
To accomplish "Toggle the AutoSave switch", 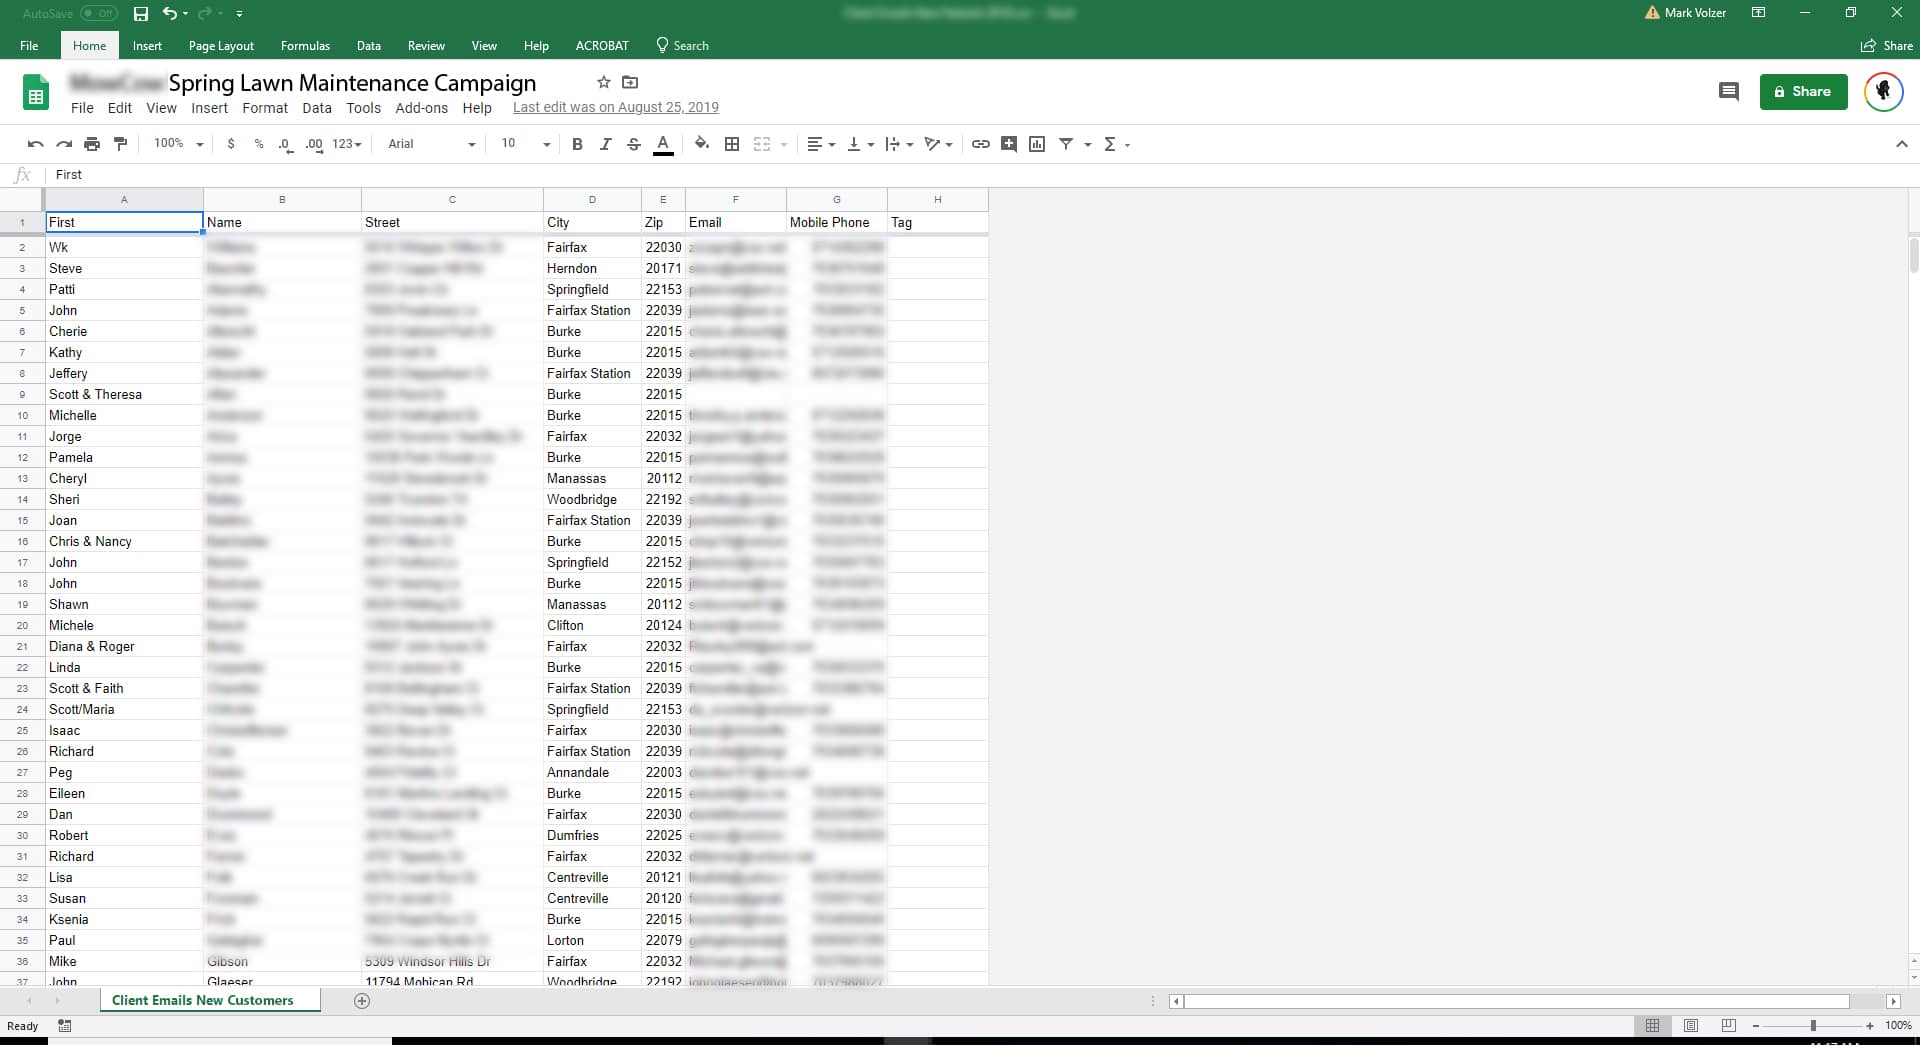I will click(98, 14).
